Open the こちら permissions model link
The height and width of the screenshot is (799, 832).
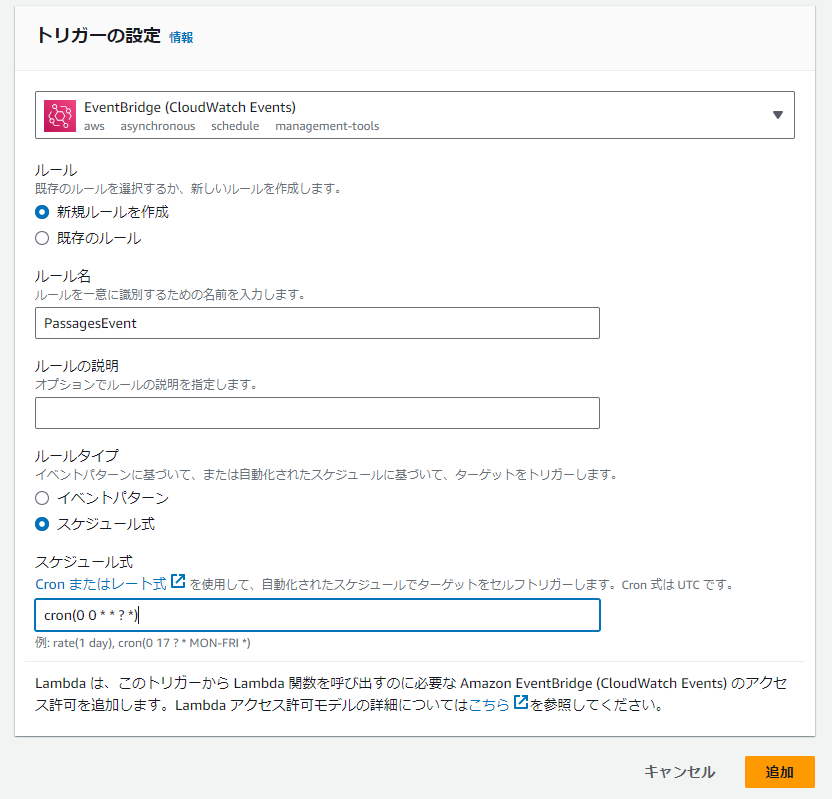(x=489, y=705)
